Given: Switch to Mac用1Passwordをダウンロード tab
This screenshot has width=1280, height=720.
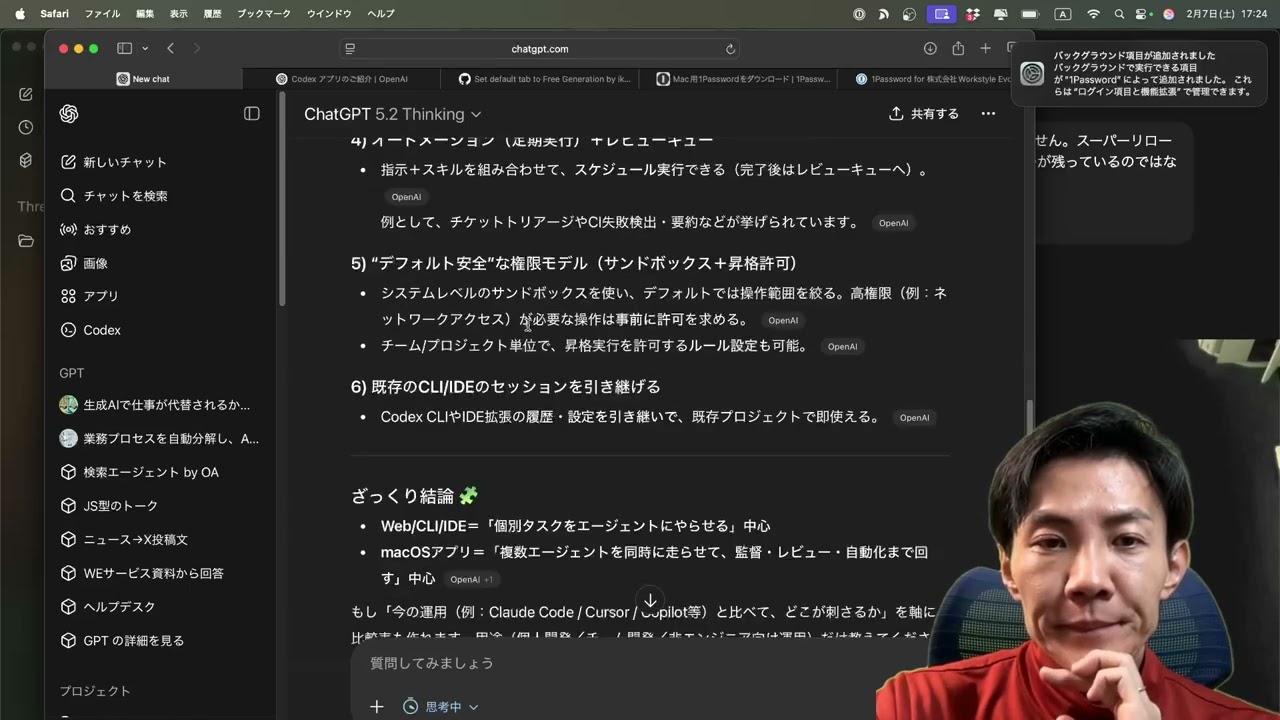Looking at the screenshot, I should pyautogui.click(x=743, y=79).
